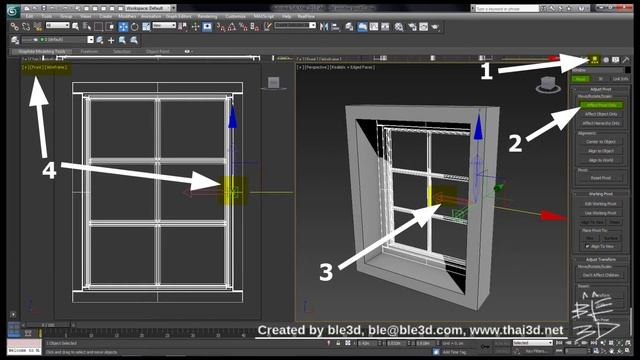This screenshot has height=360, width=640.
Task: Activate the Select and Manipulate tool
Action: coord(195,27)
